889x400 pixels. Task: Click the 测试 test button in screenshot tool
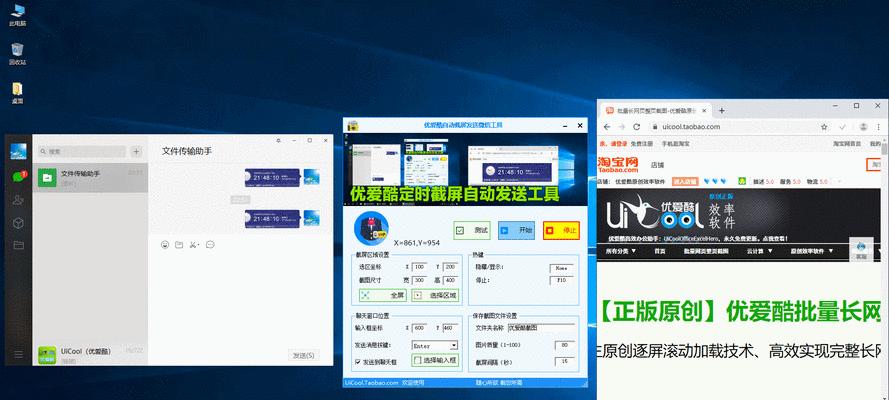click(x=472, y=231)
